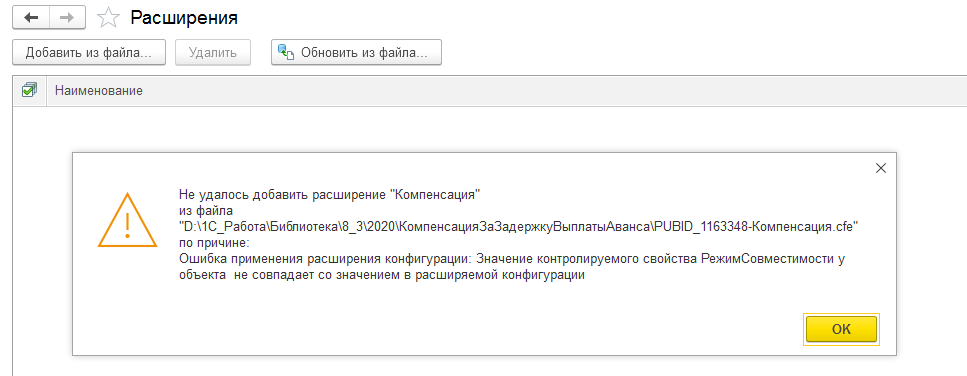Click the 'Удалить' button
Image resolution: width=967 pixels, height=376 pixels.
point(213,52)
